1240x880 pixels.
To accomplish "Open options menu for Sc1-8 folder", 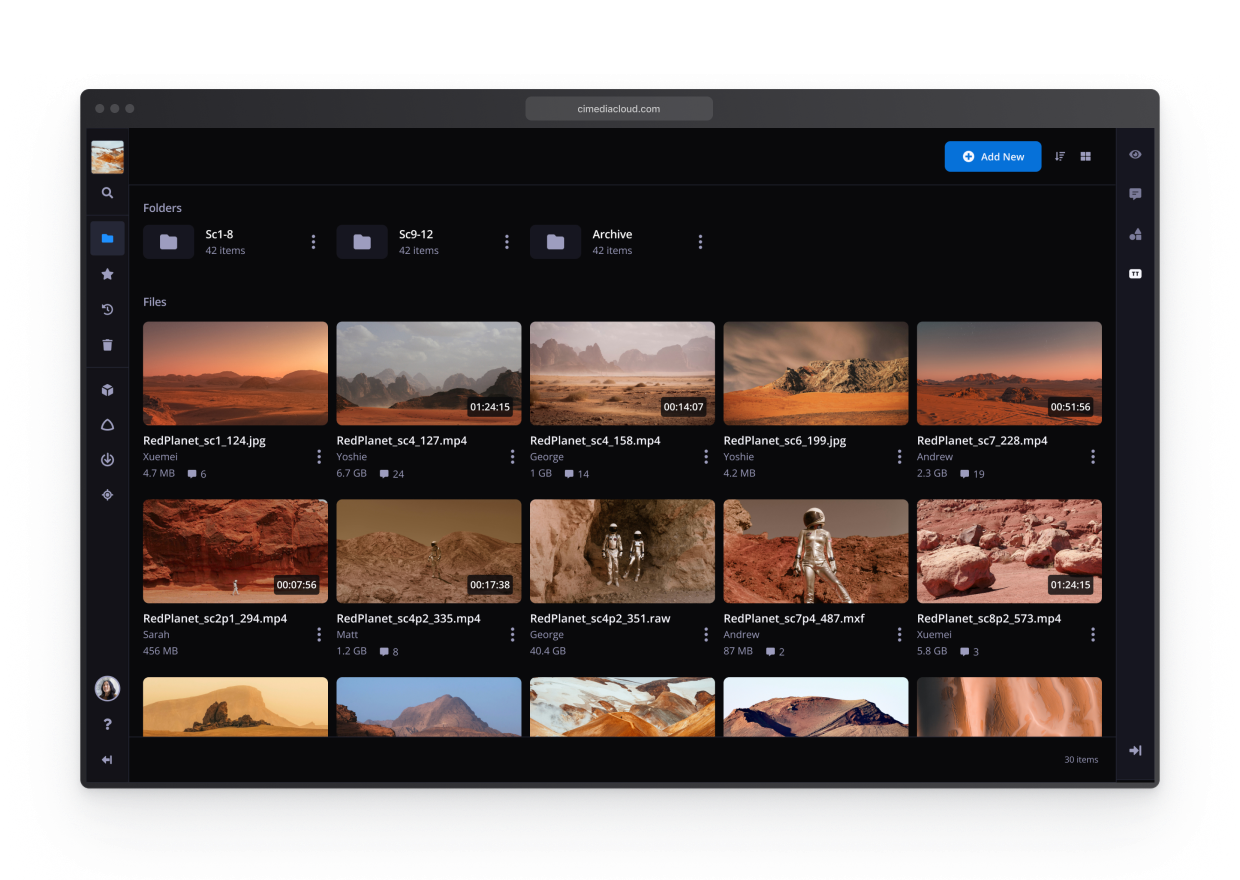I will (x=313, y=242).
